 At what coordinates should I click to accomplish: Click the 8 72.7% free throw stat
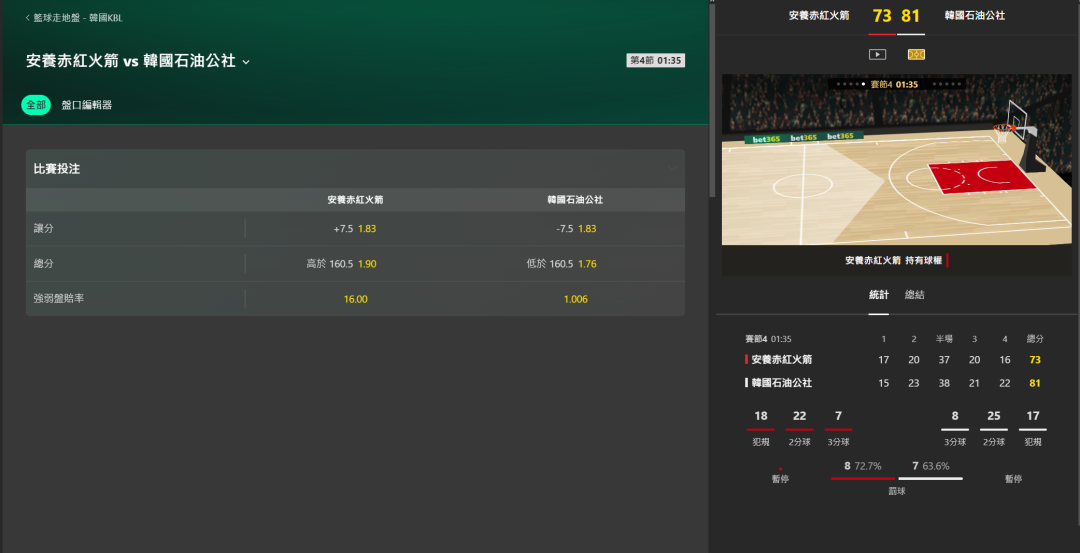coord(862,466)
